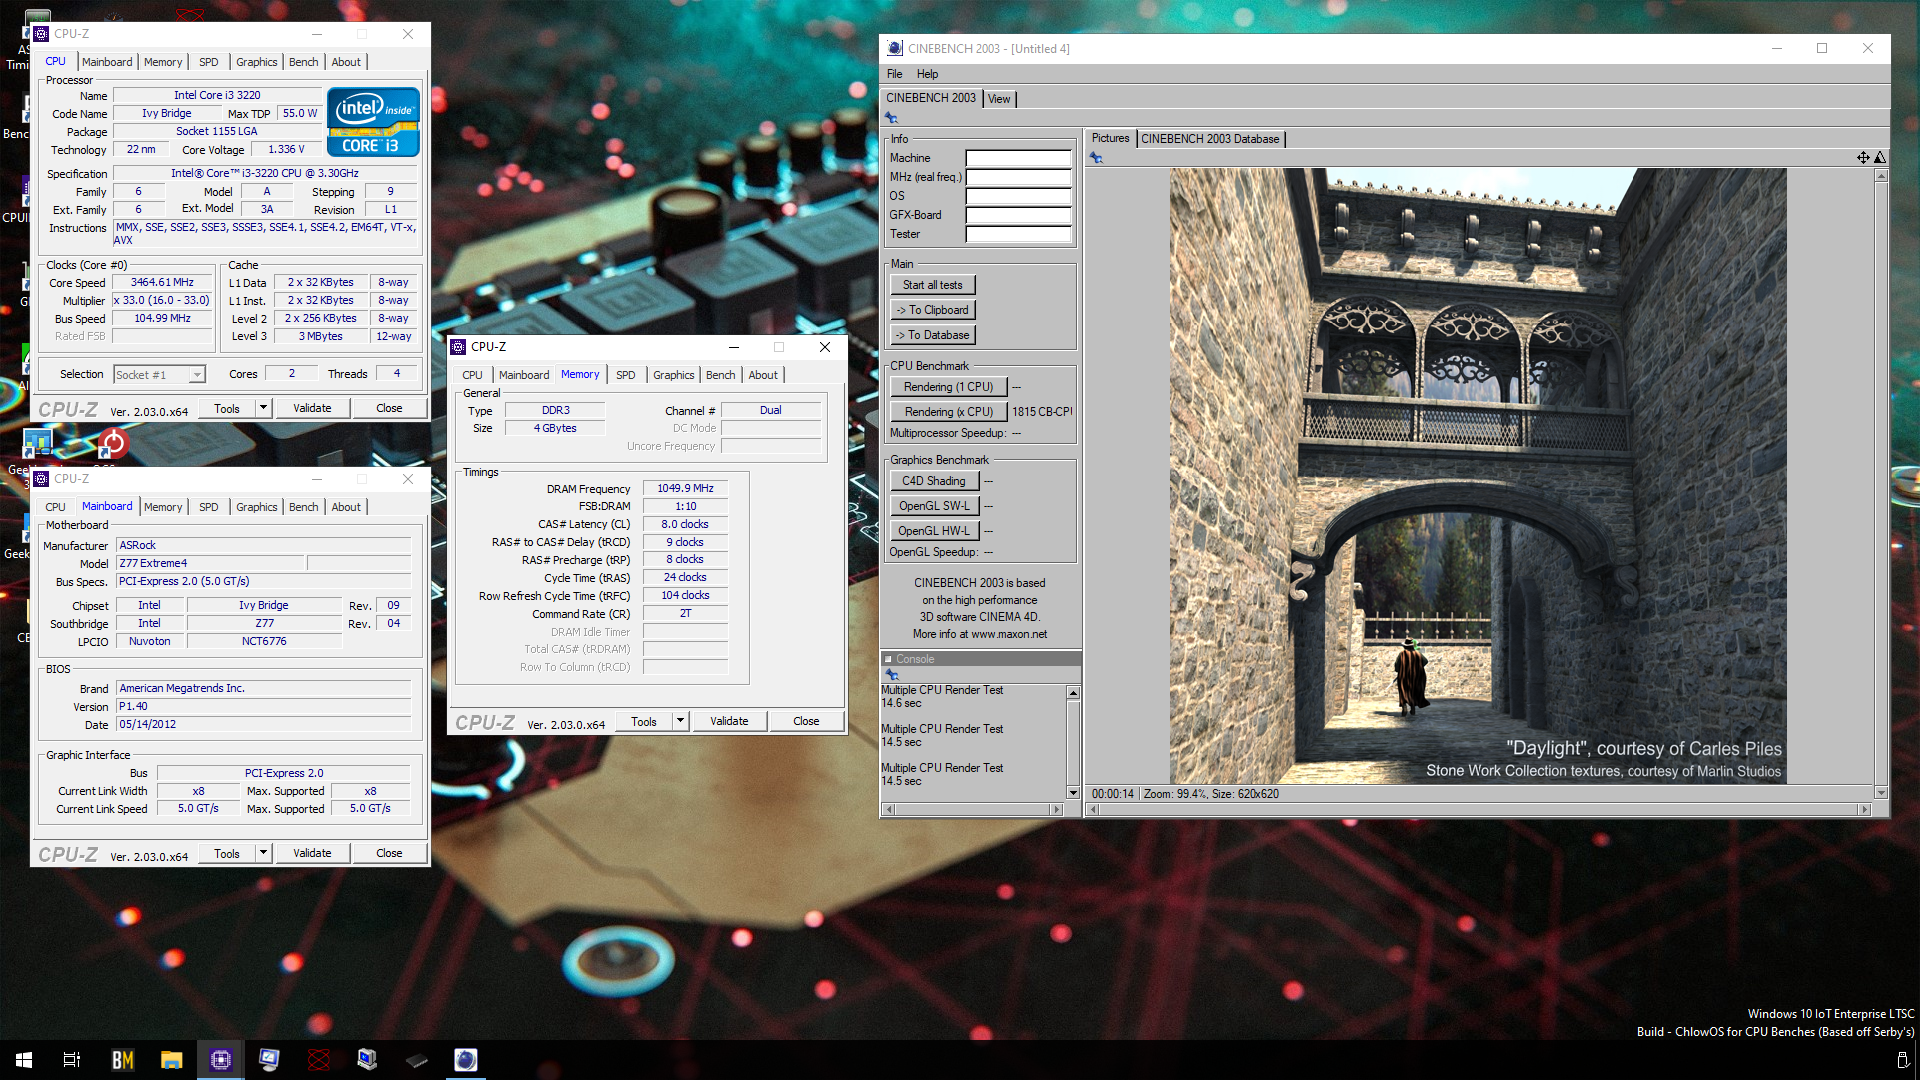This screenshot has width=1920, height=1080.
Task: Click To Clipboard button
Action: click(932, 310)
